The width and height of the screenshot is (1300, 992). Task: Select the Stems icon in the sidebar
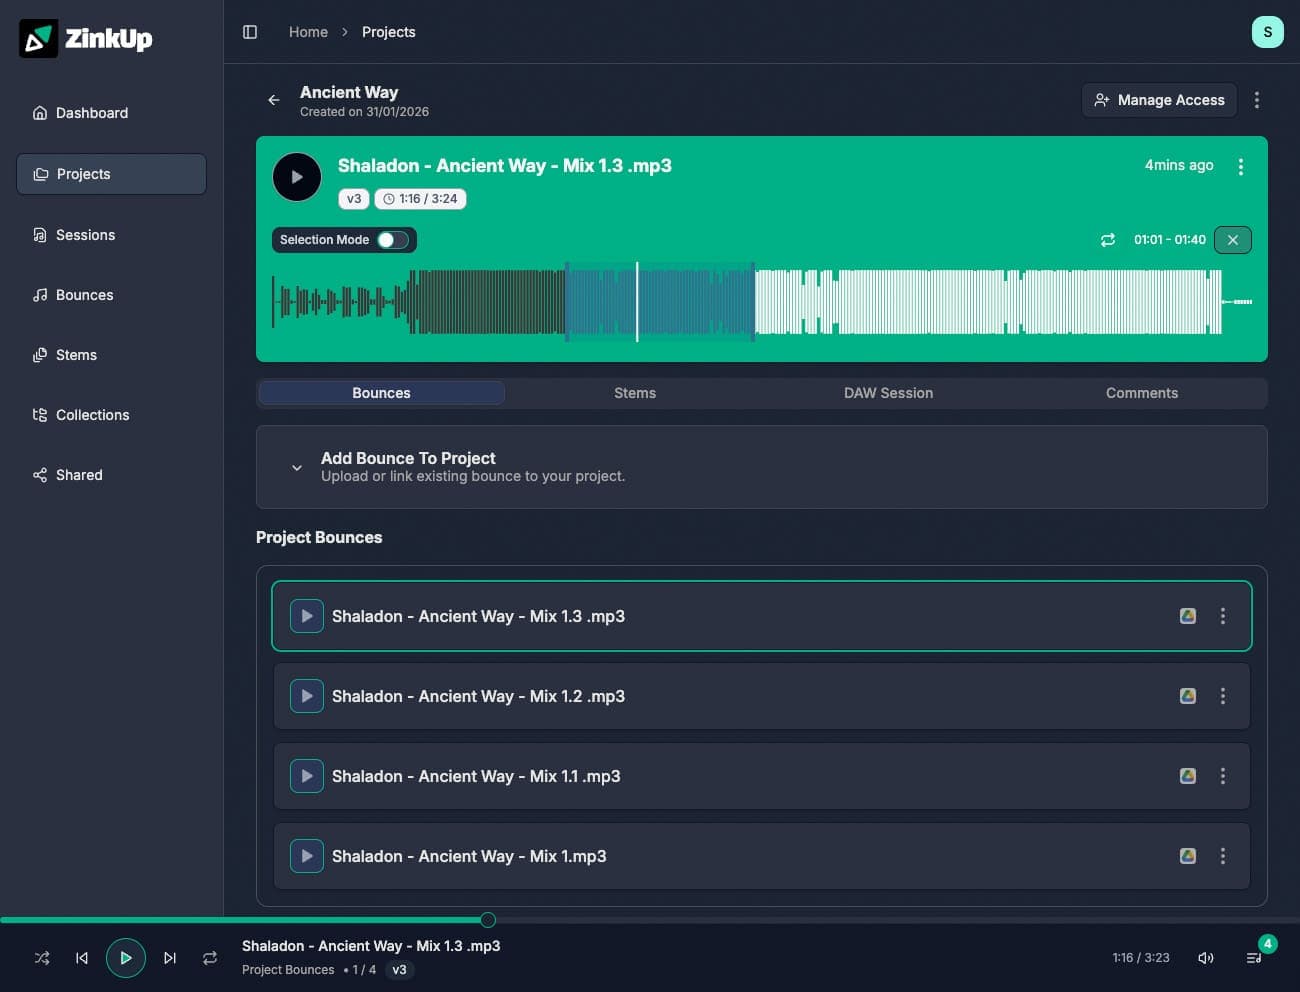point(41,355)
